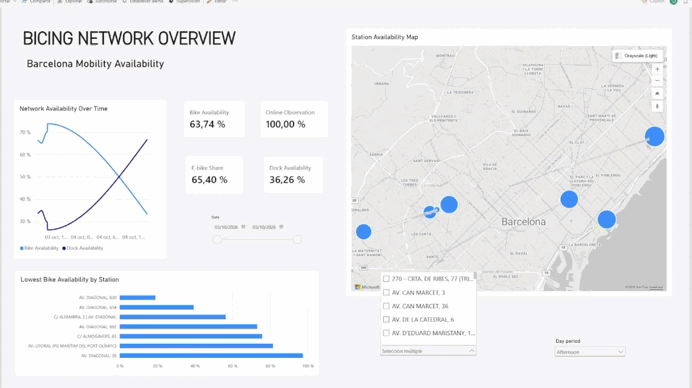This screenshot has width=692, height=388.
Task: Click the E-bike Share 65,40 % card
Action: coord(214,175)
